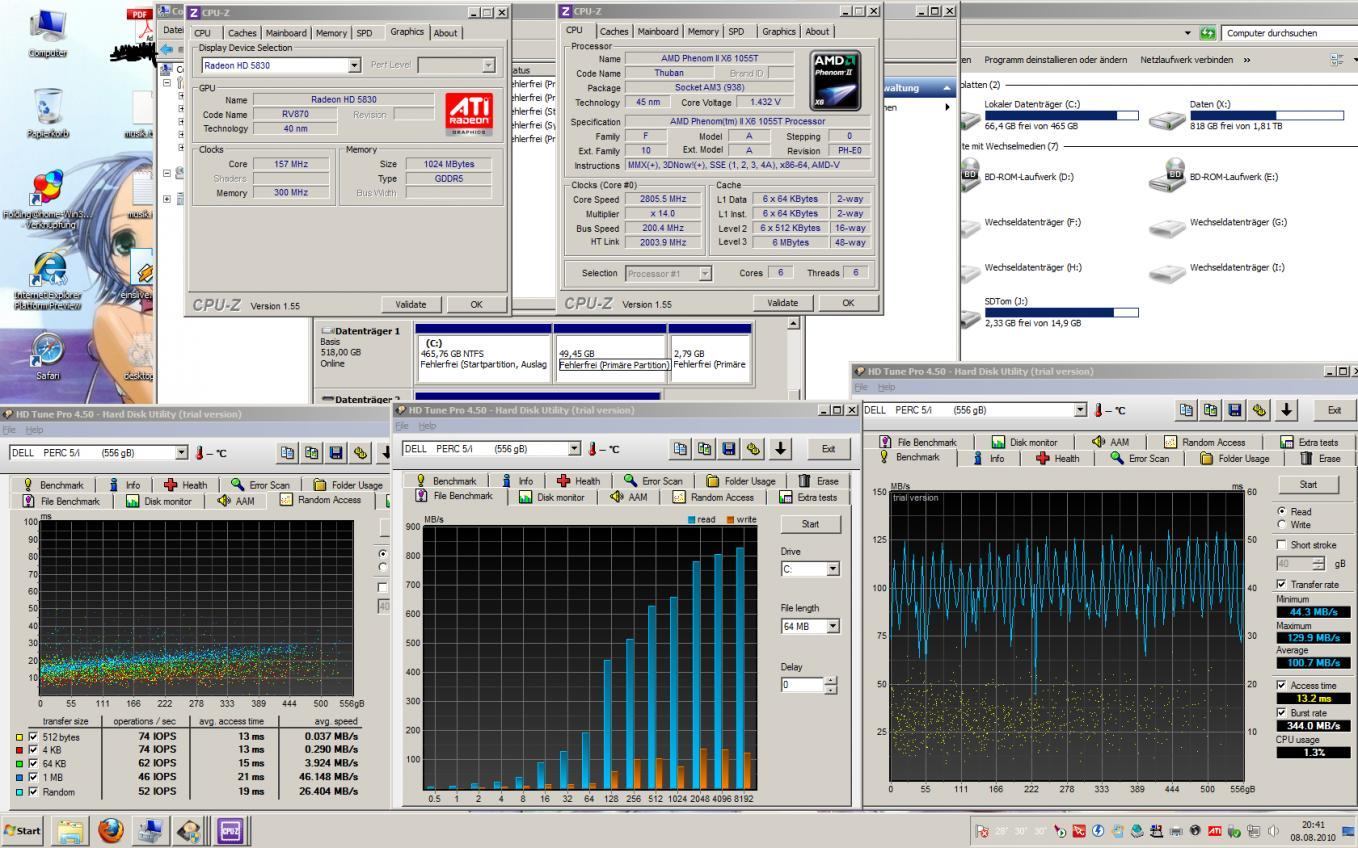The width and height of the screenshot is (1358, 848).
Task: Open drive dropdown in left Random Access window
Action: 180,452
